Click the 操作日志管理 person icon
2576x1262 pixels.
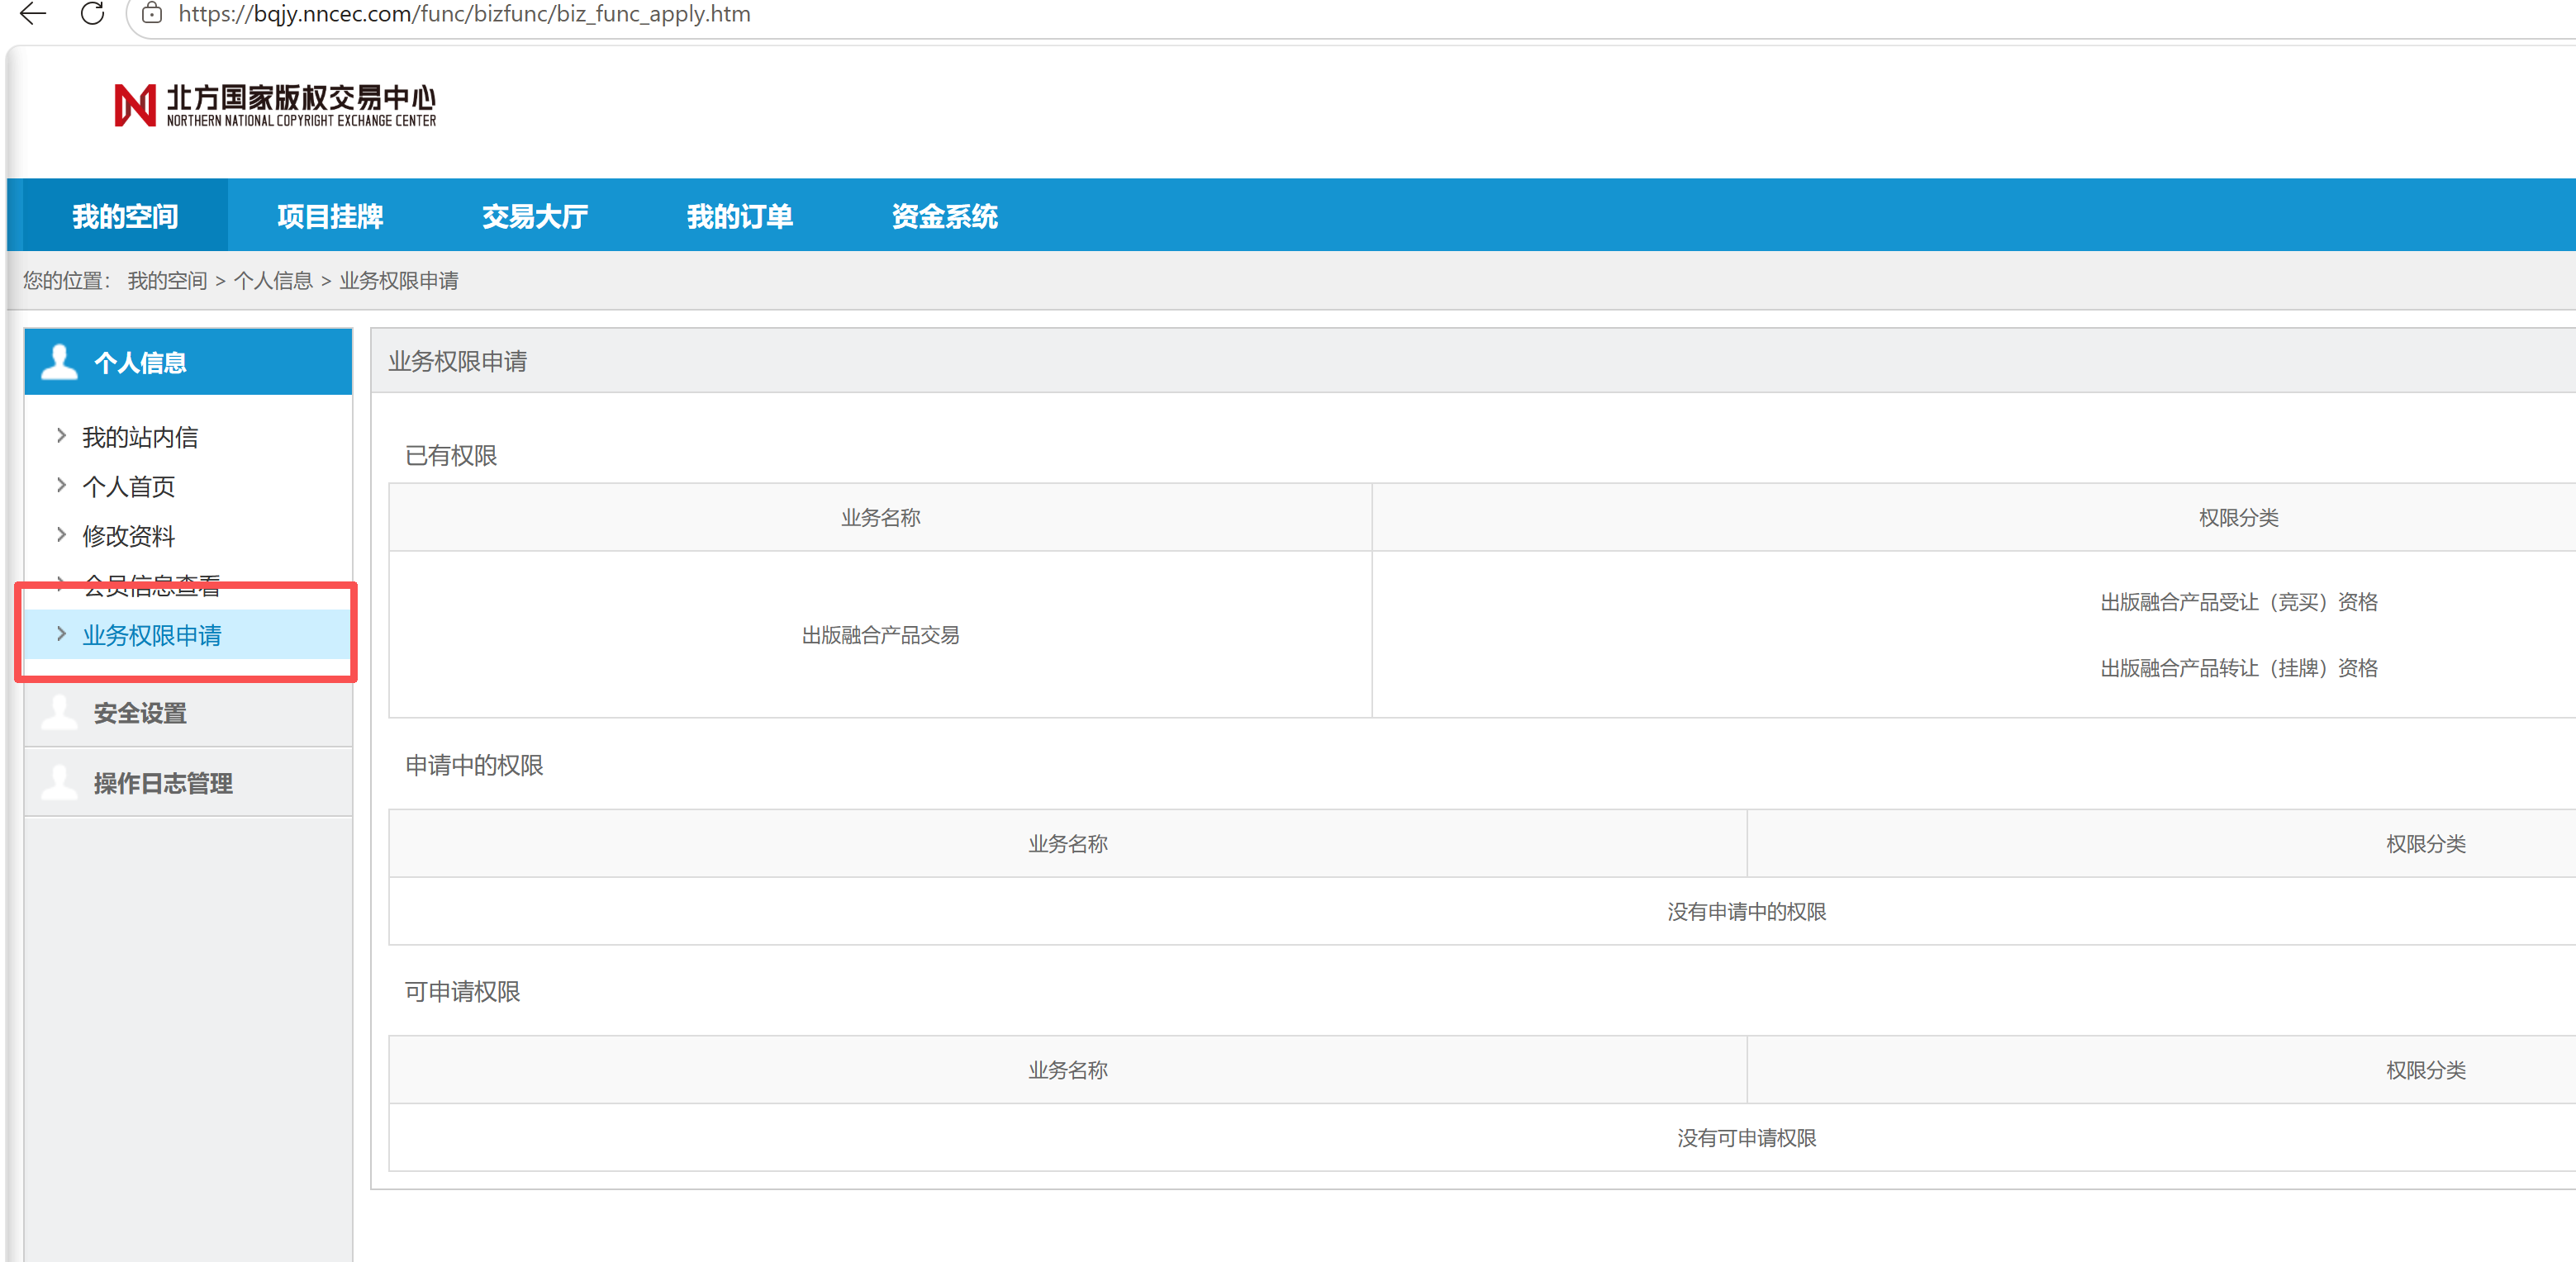tap(59, 783)
